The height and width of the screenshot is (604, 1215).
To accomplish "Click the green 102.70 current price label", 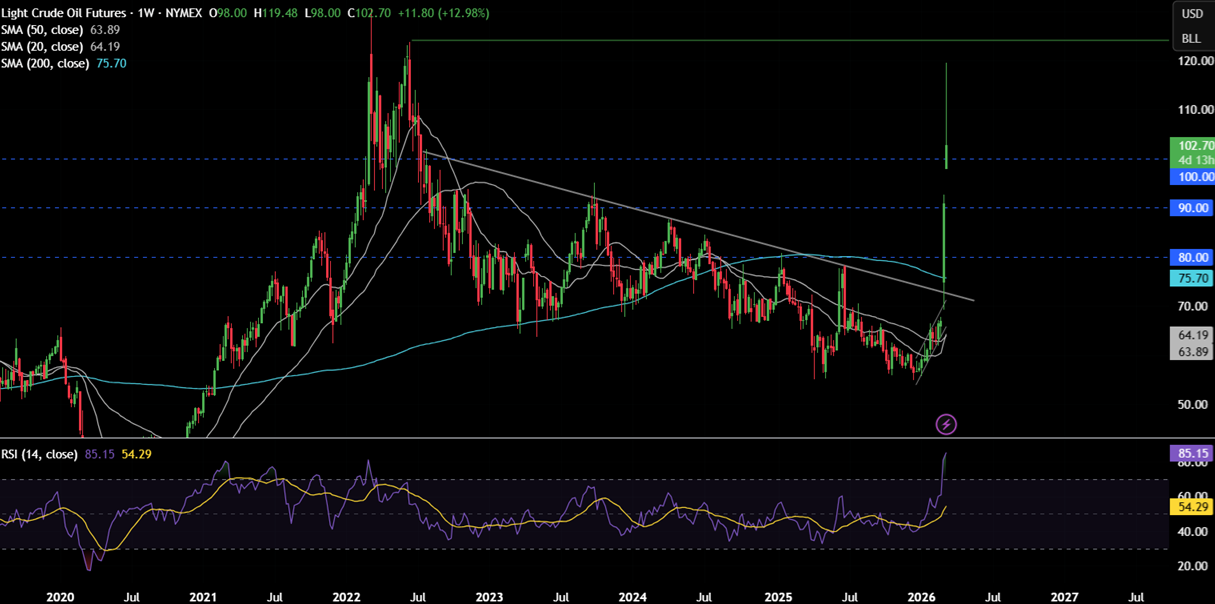I will 1191,145.
